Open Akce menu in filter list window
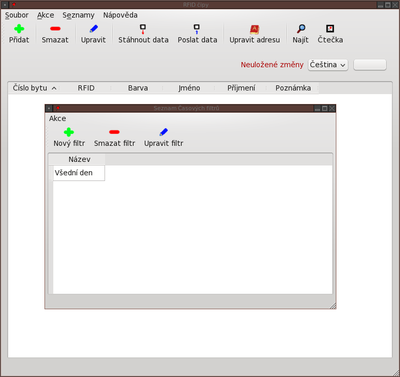The width and height of the screenshot is (400, 377). (x=57, y=118)
